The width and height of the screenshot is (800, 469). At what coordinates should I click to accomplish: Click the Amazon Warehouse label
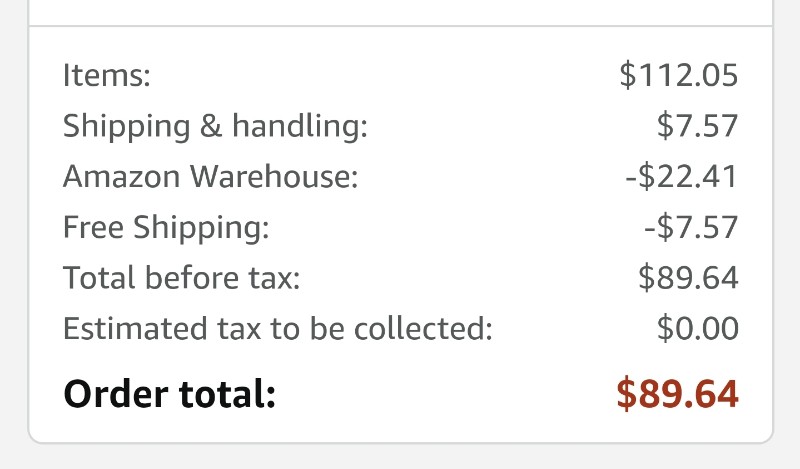tap(210, 177)
